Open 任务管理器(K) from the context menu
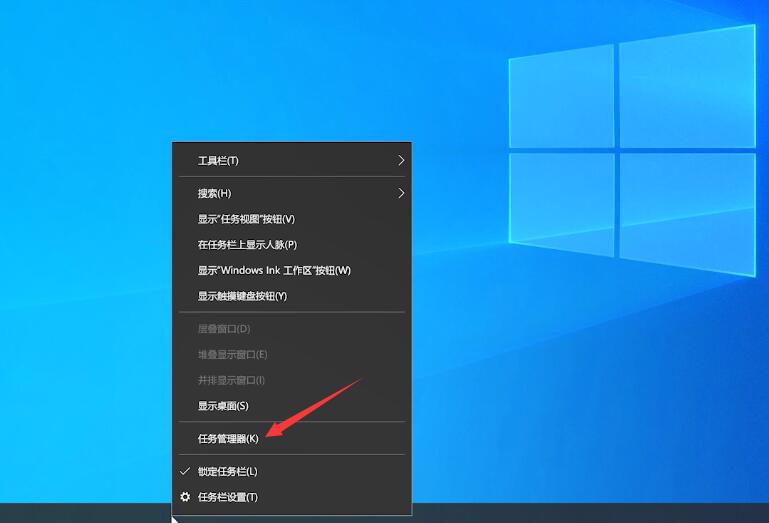 pyautogui.click(x=292, y=439)
